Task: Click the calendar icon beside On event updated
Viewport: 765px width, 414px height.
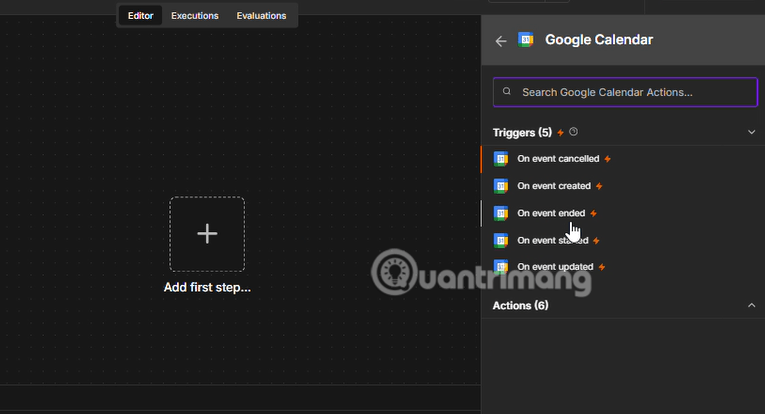Action: tap(501, 267)
